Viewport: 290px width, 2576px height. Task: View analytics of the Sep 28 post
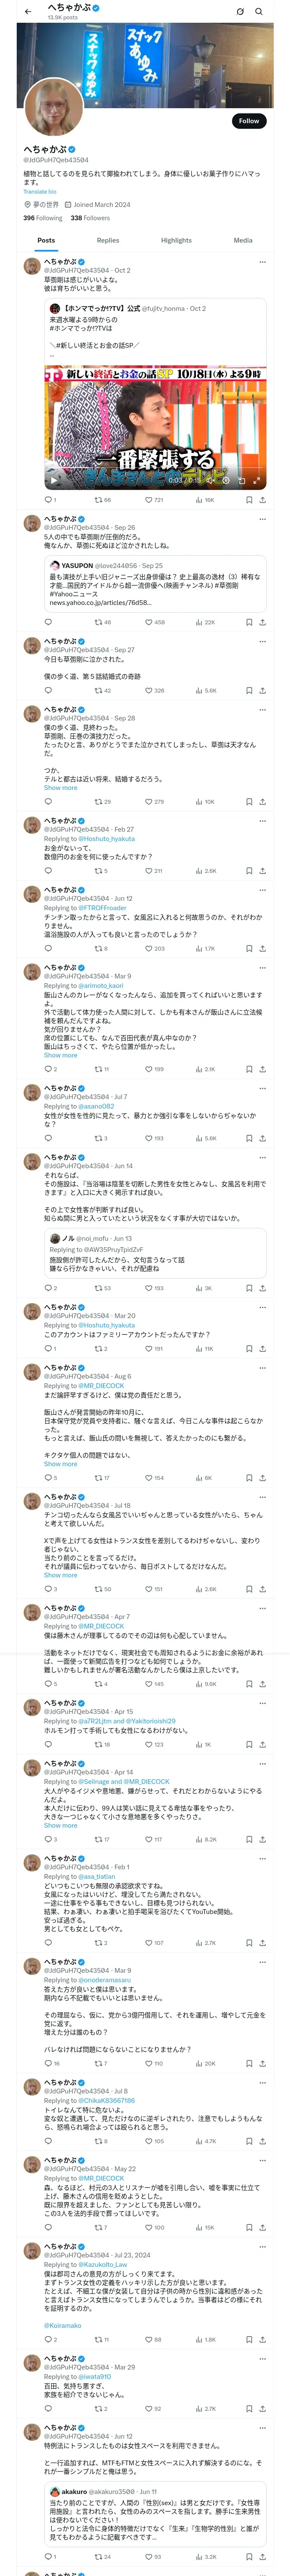tap(199, 802)
